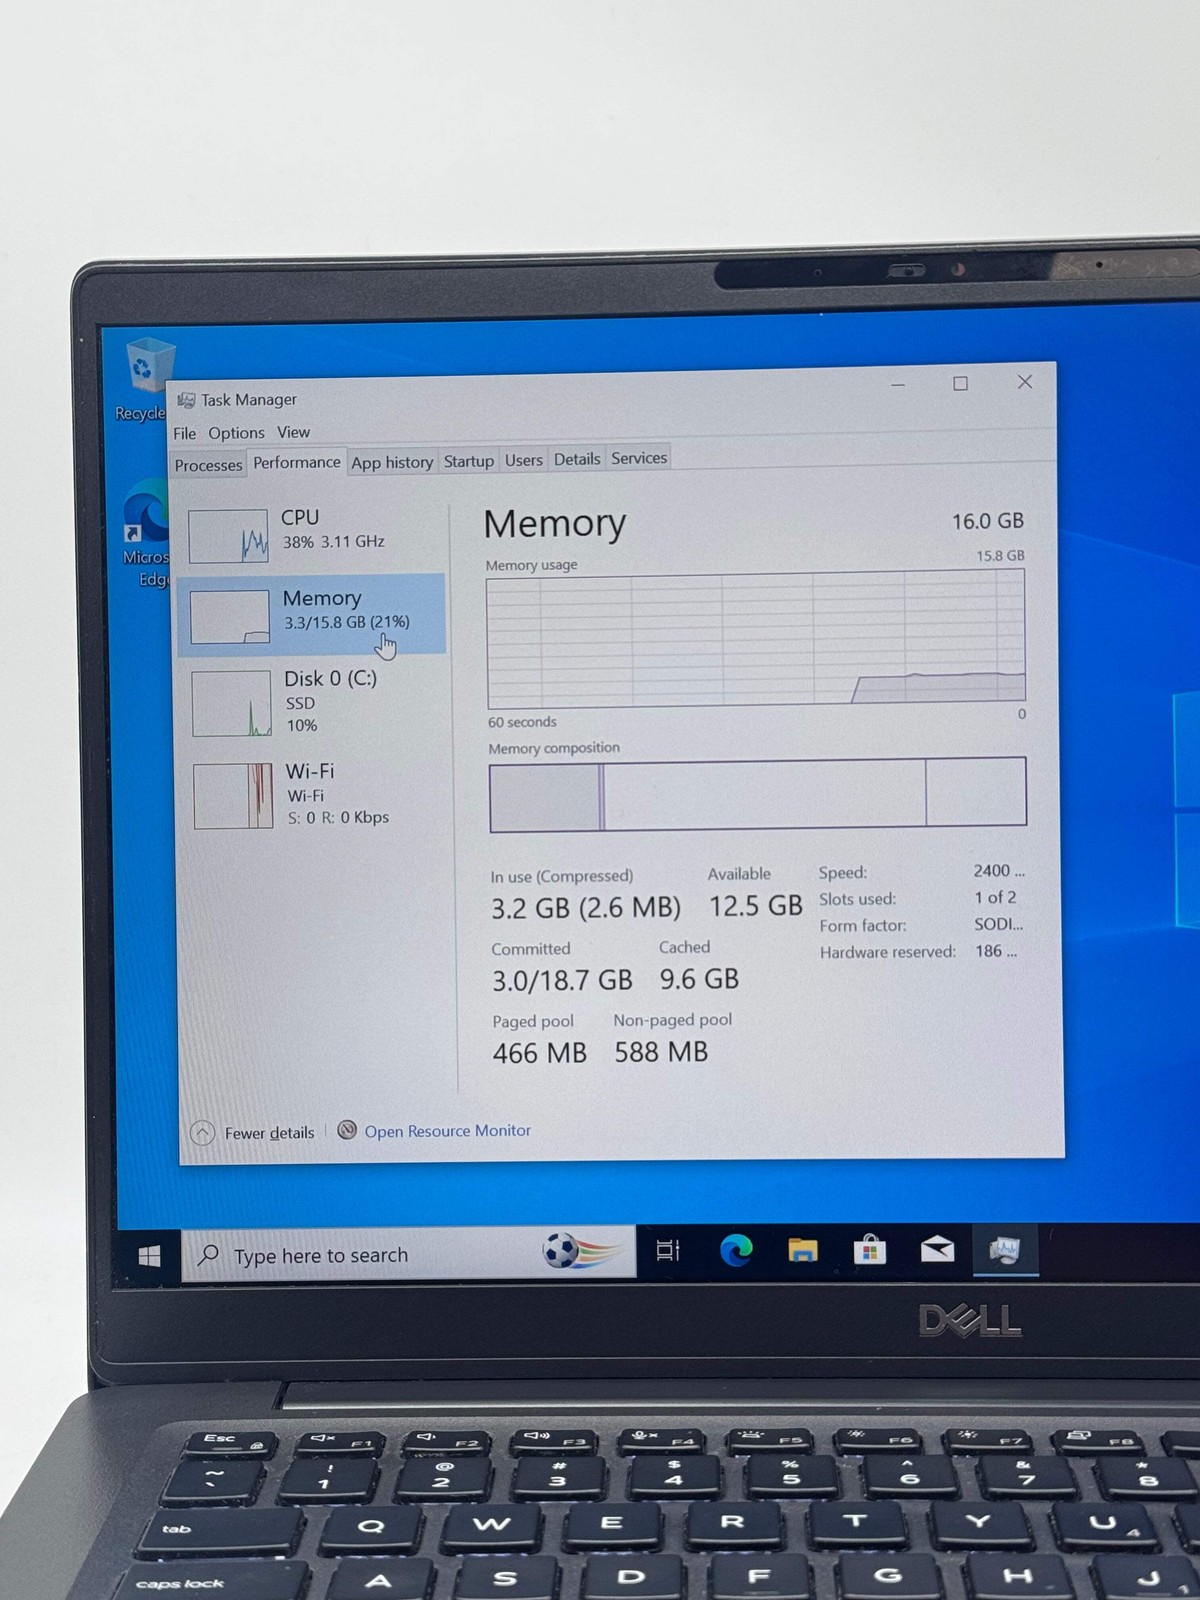Image resolution: width=1200 pixels, height=1600 pixels.
Task: Maximize the Task Manager window
Action: [960, 383]
